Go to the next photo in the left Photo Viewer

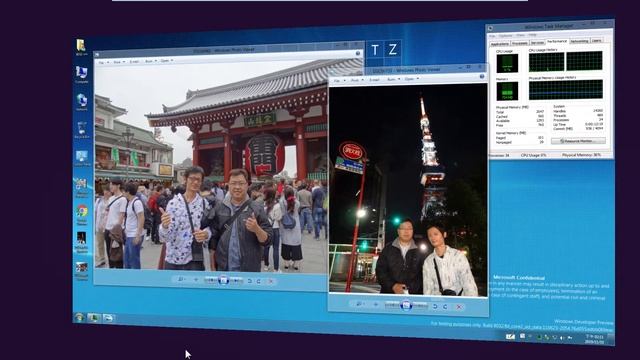click(x=236, y=281)
